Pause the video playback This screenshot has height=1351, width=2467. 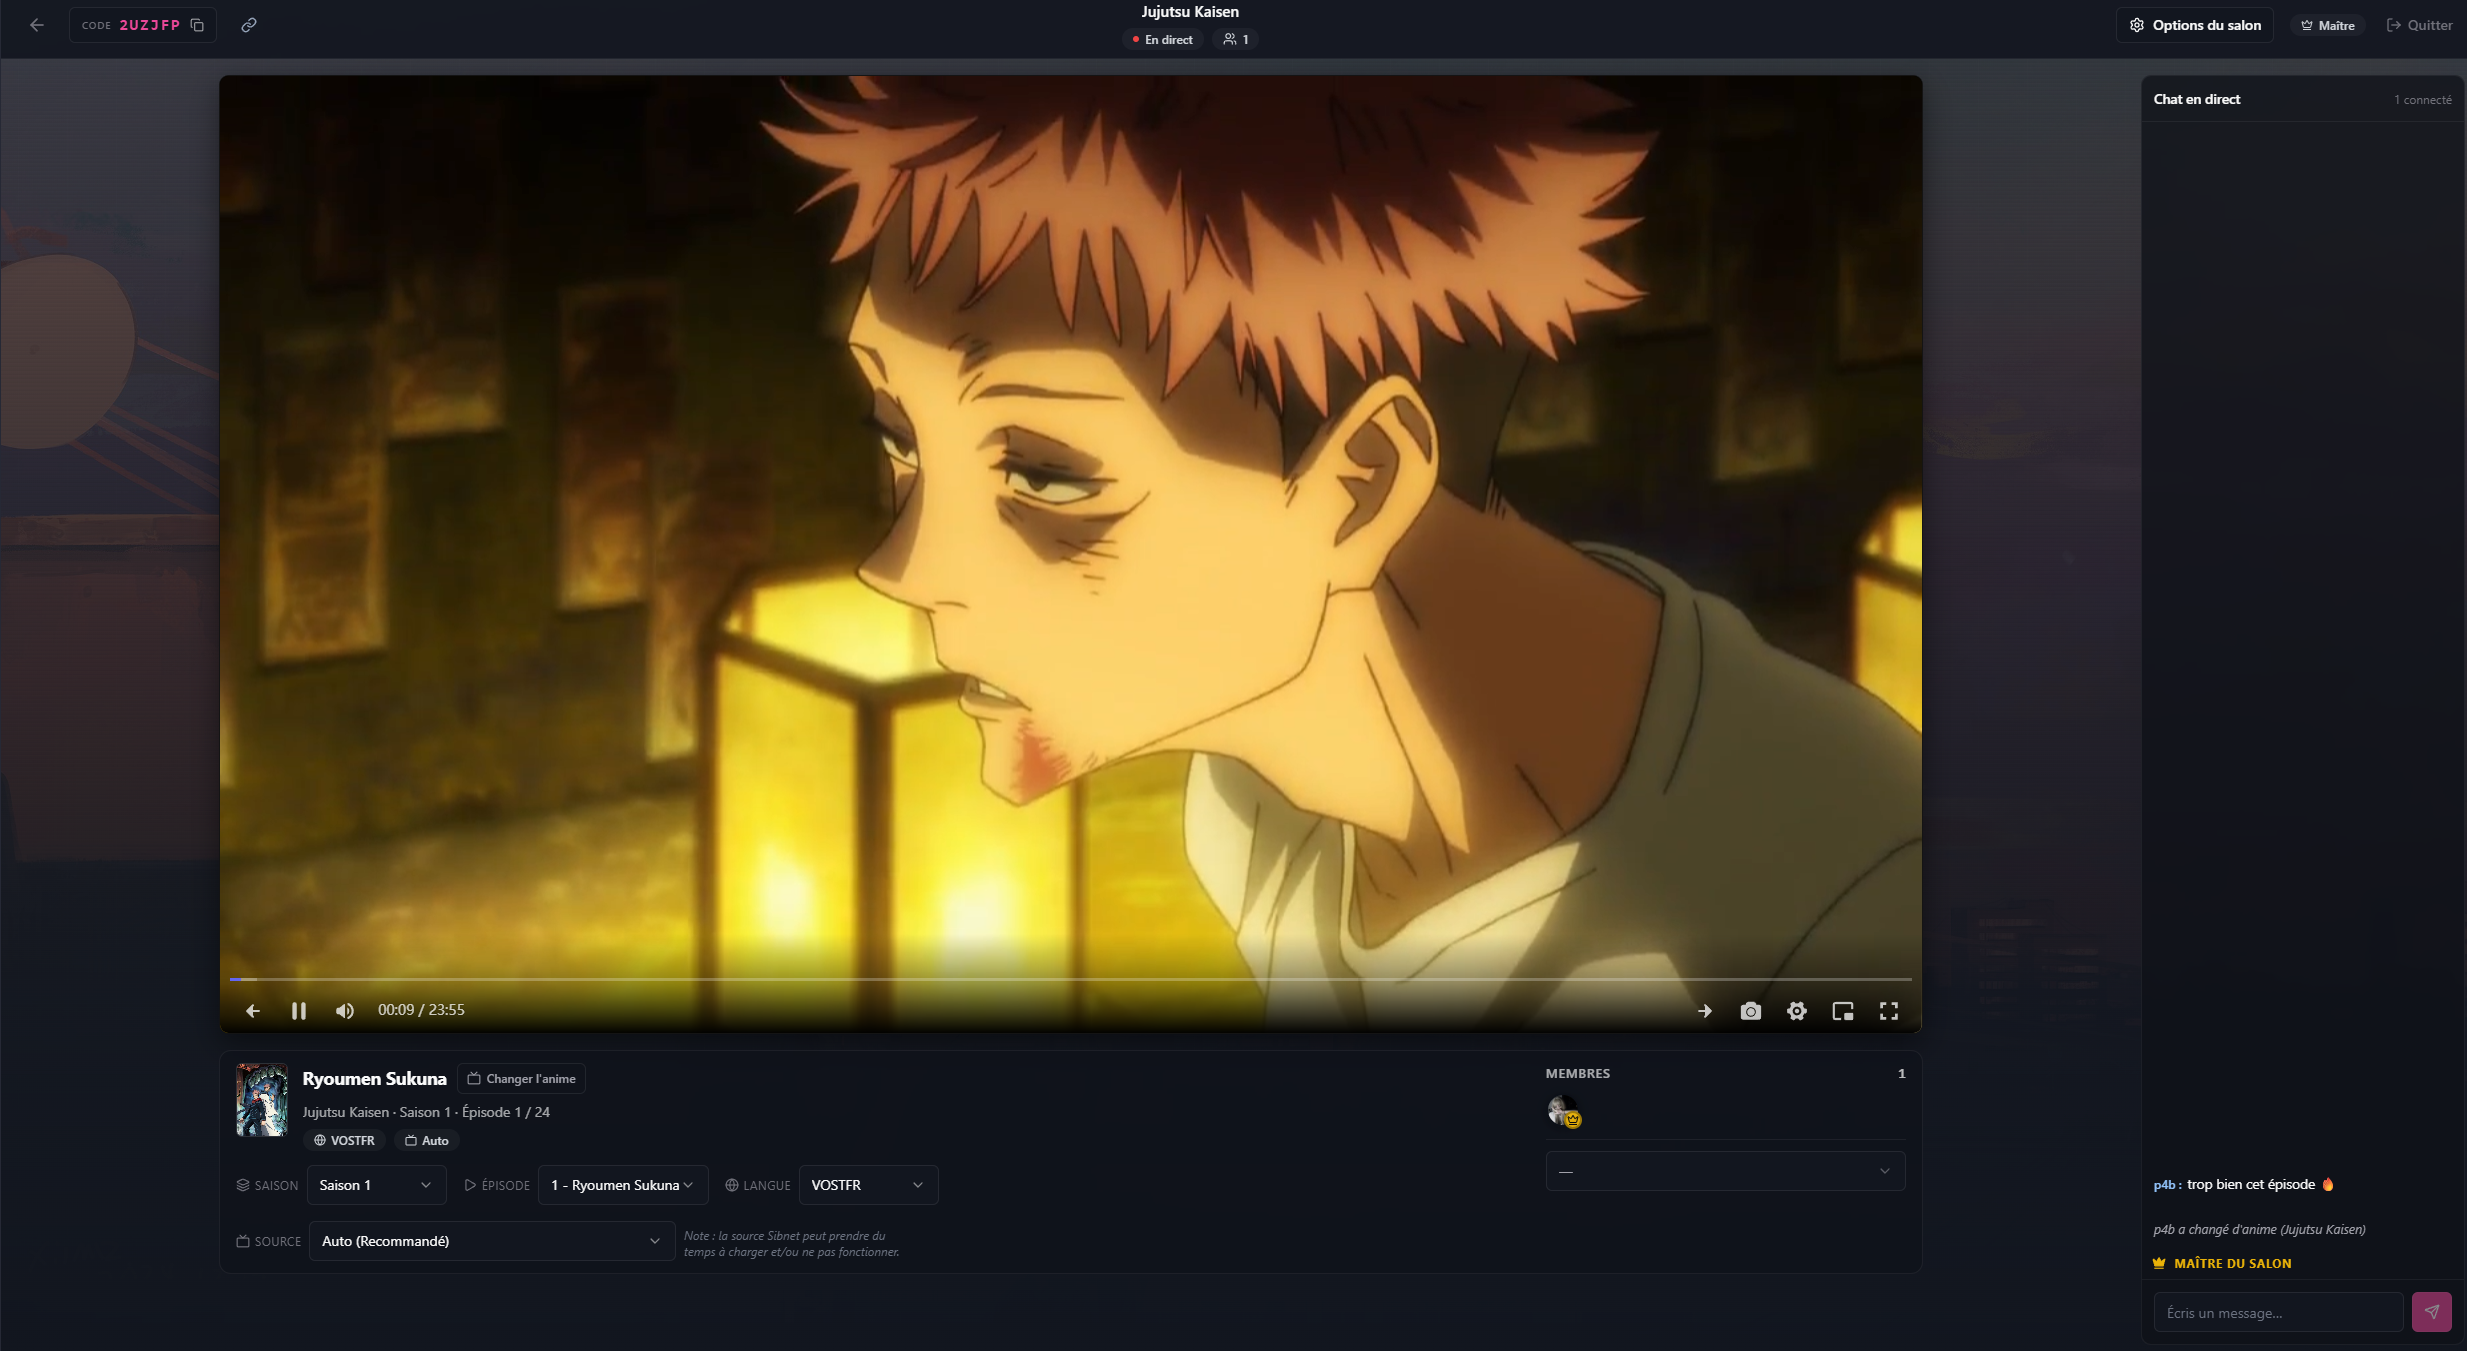[299, 1011]
